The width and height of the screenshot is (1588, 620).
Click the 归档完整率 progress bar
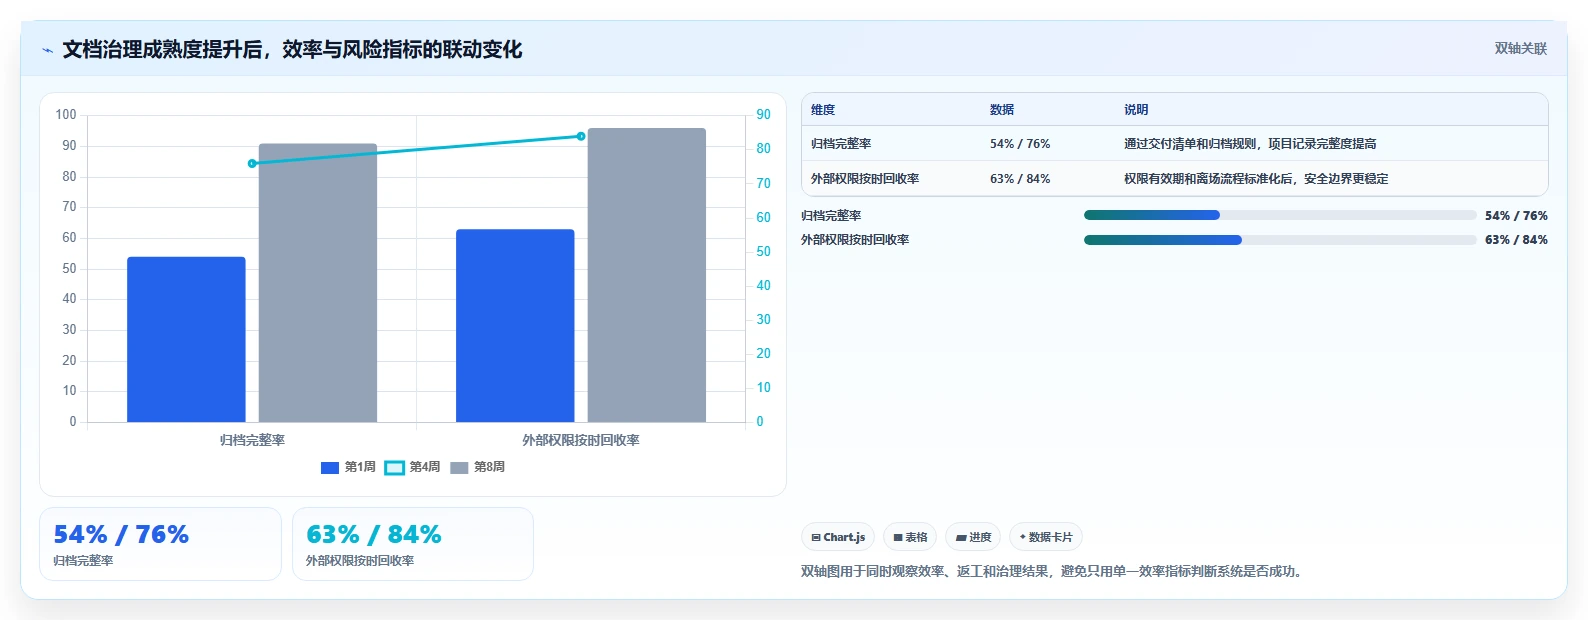tap(1280, 215)
